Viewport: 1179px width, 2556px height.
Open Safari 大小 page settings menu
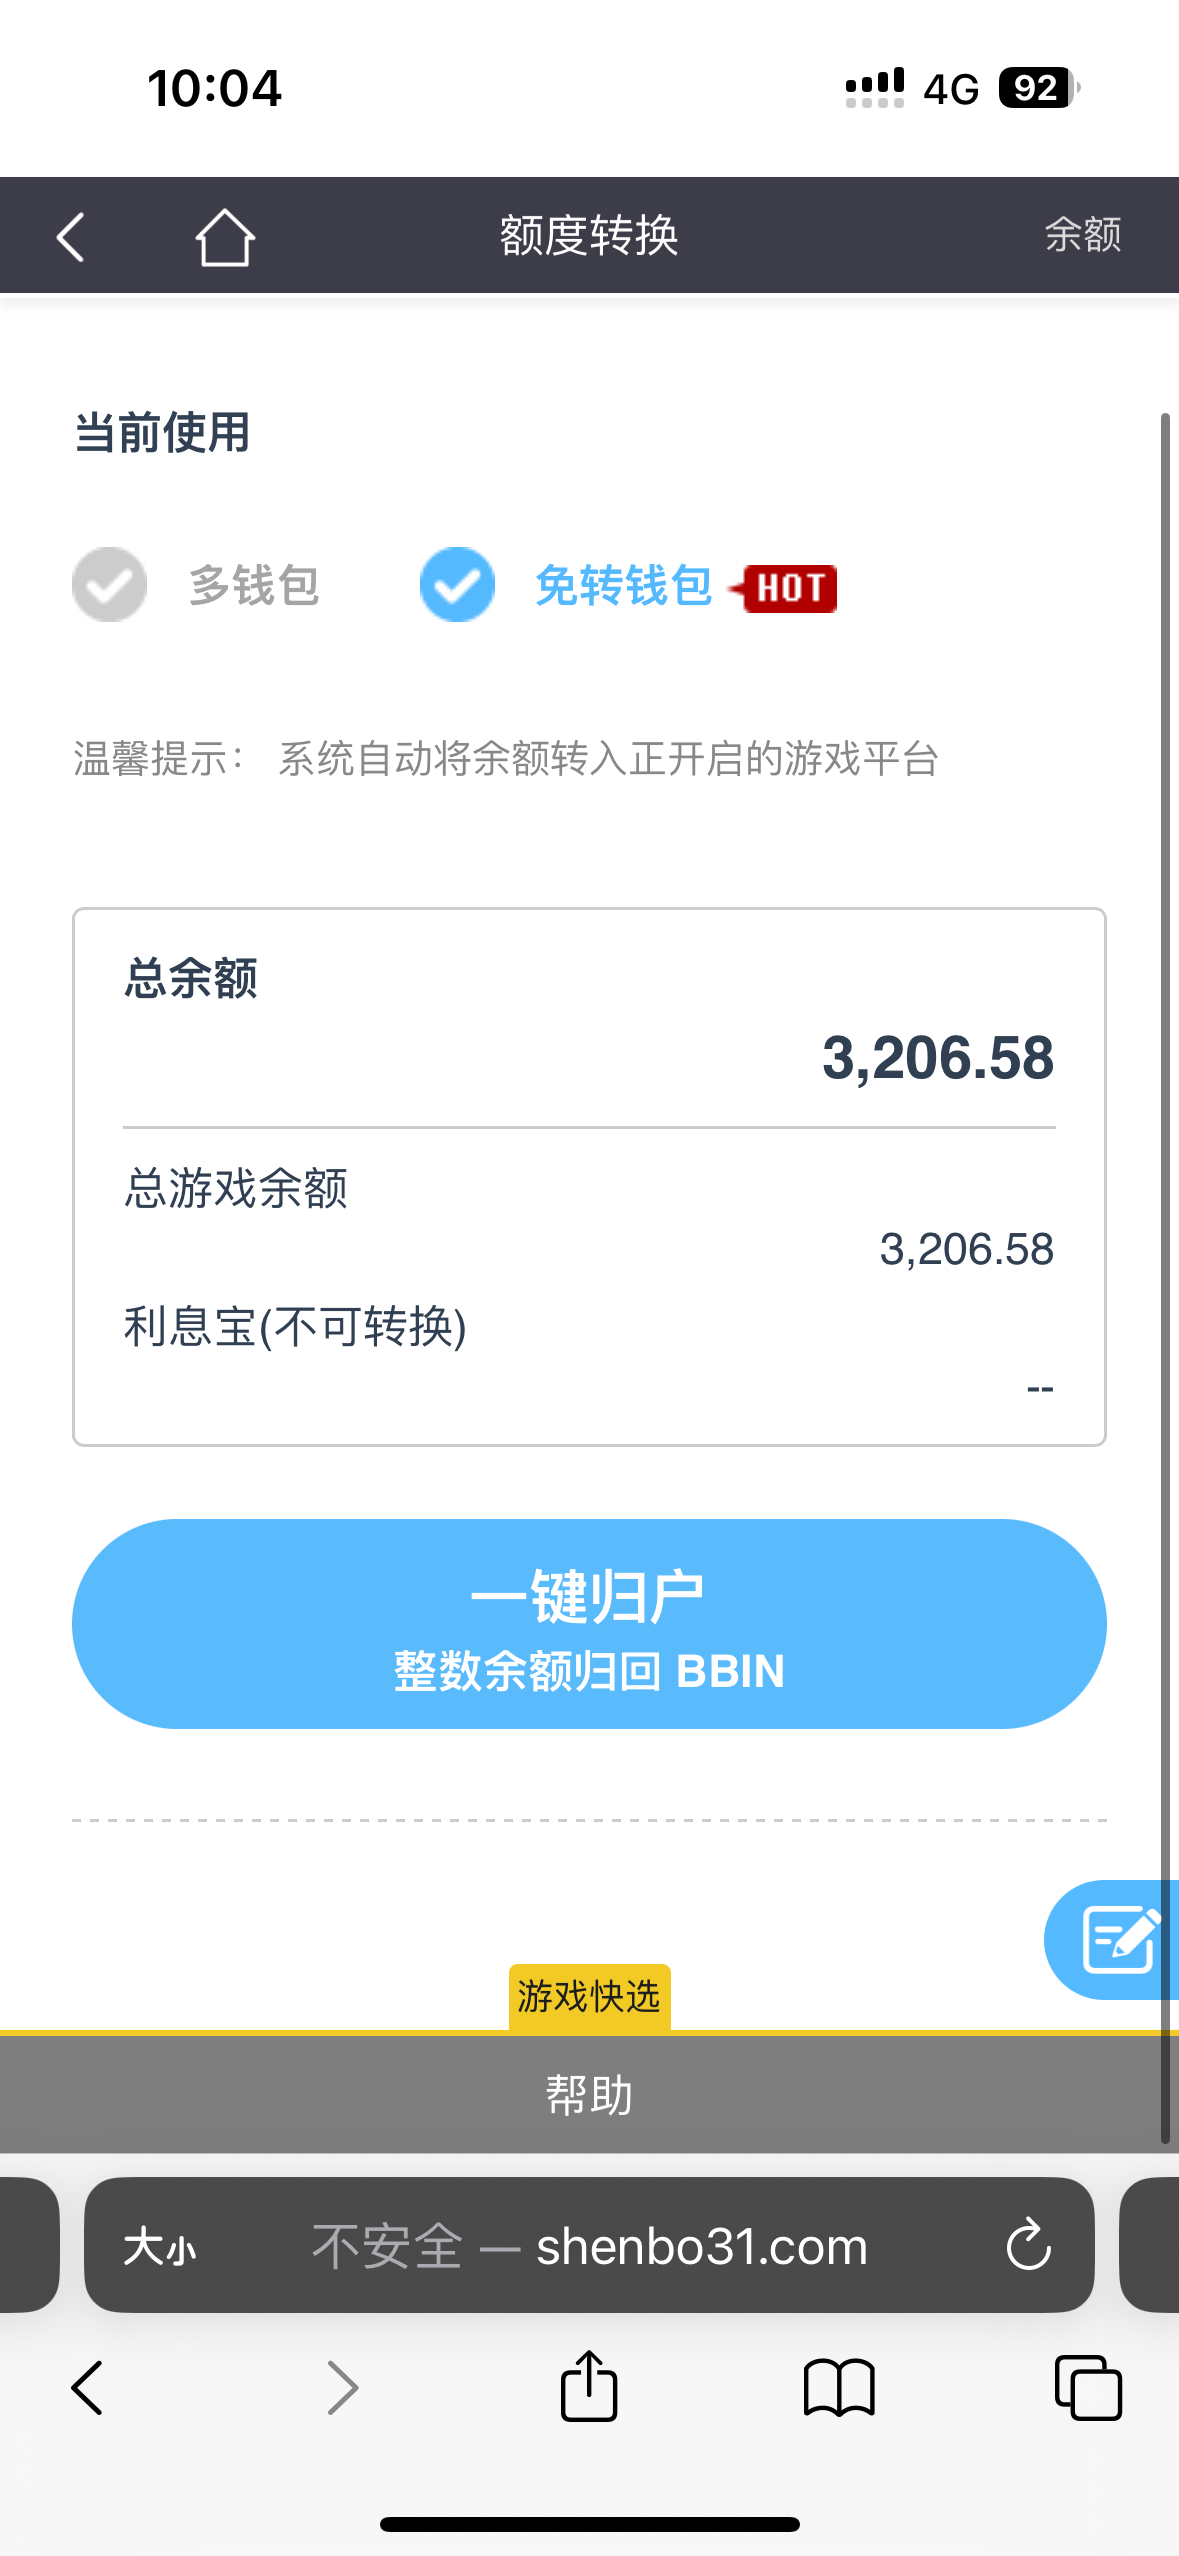coord(160,2246)
